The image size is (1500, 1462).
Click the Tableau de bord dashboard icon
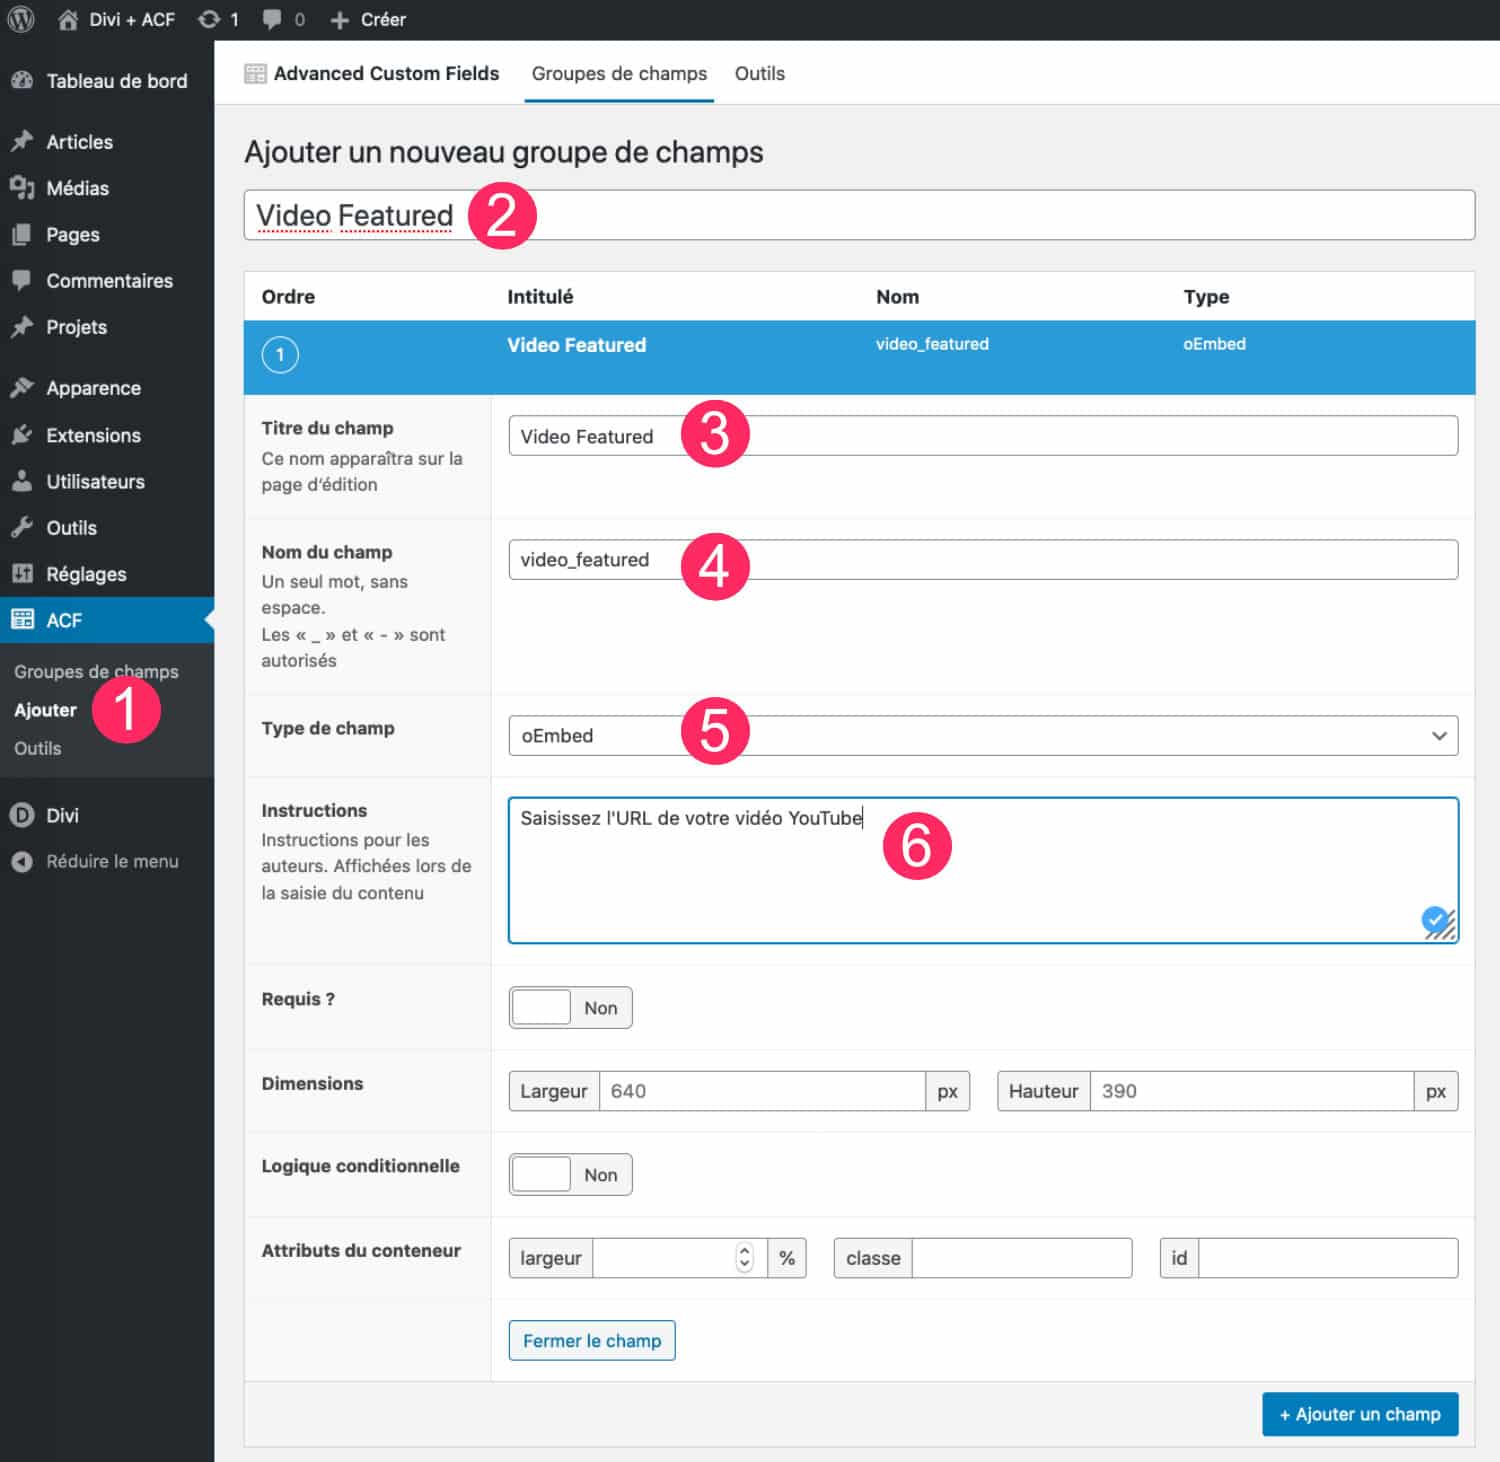22,81
